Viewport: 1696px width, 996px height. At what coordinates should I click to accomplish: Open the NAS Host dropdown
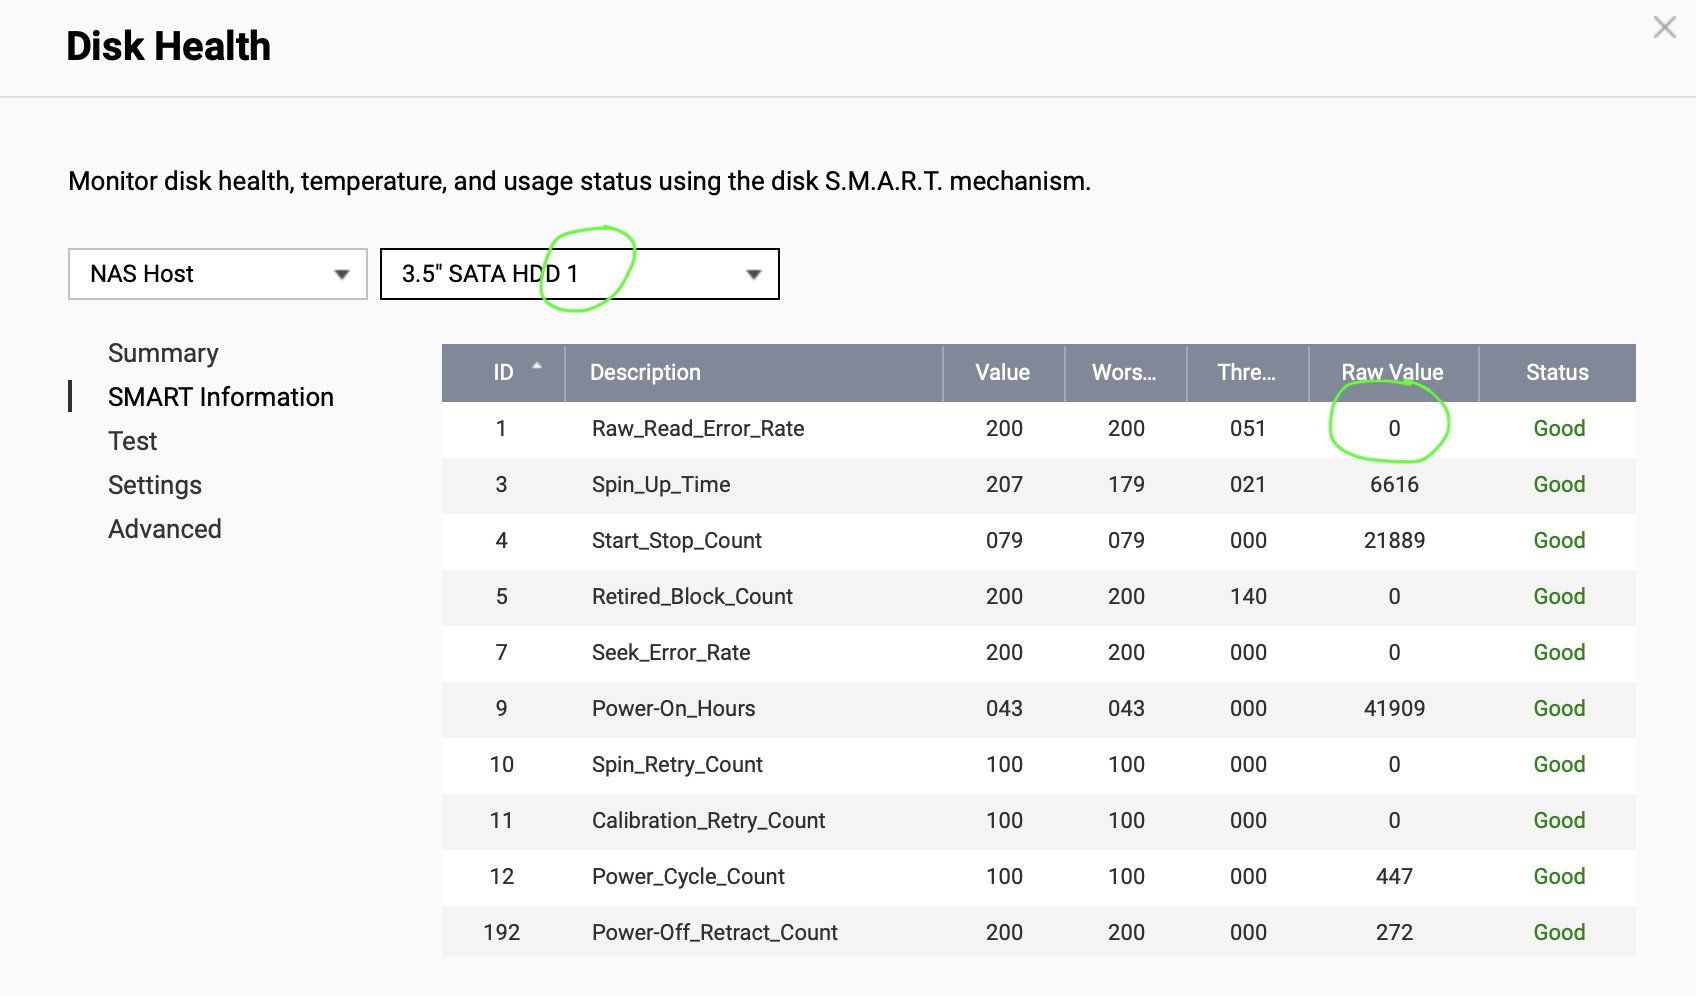point(218,274)
